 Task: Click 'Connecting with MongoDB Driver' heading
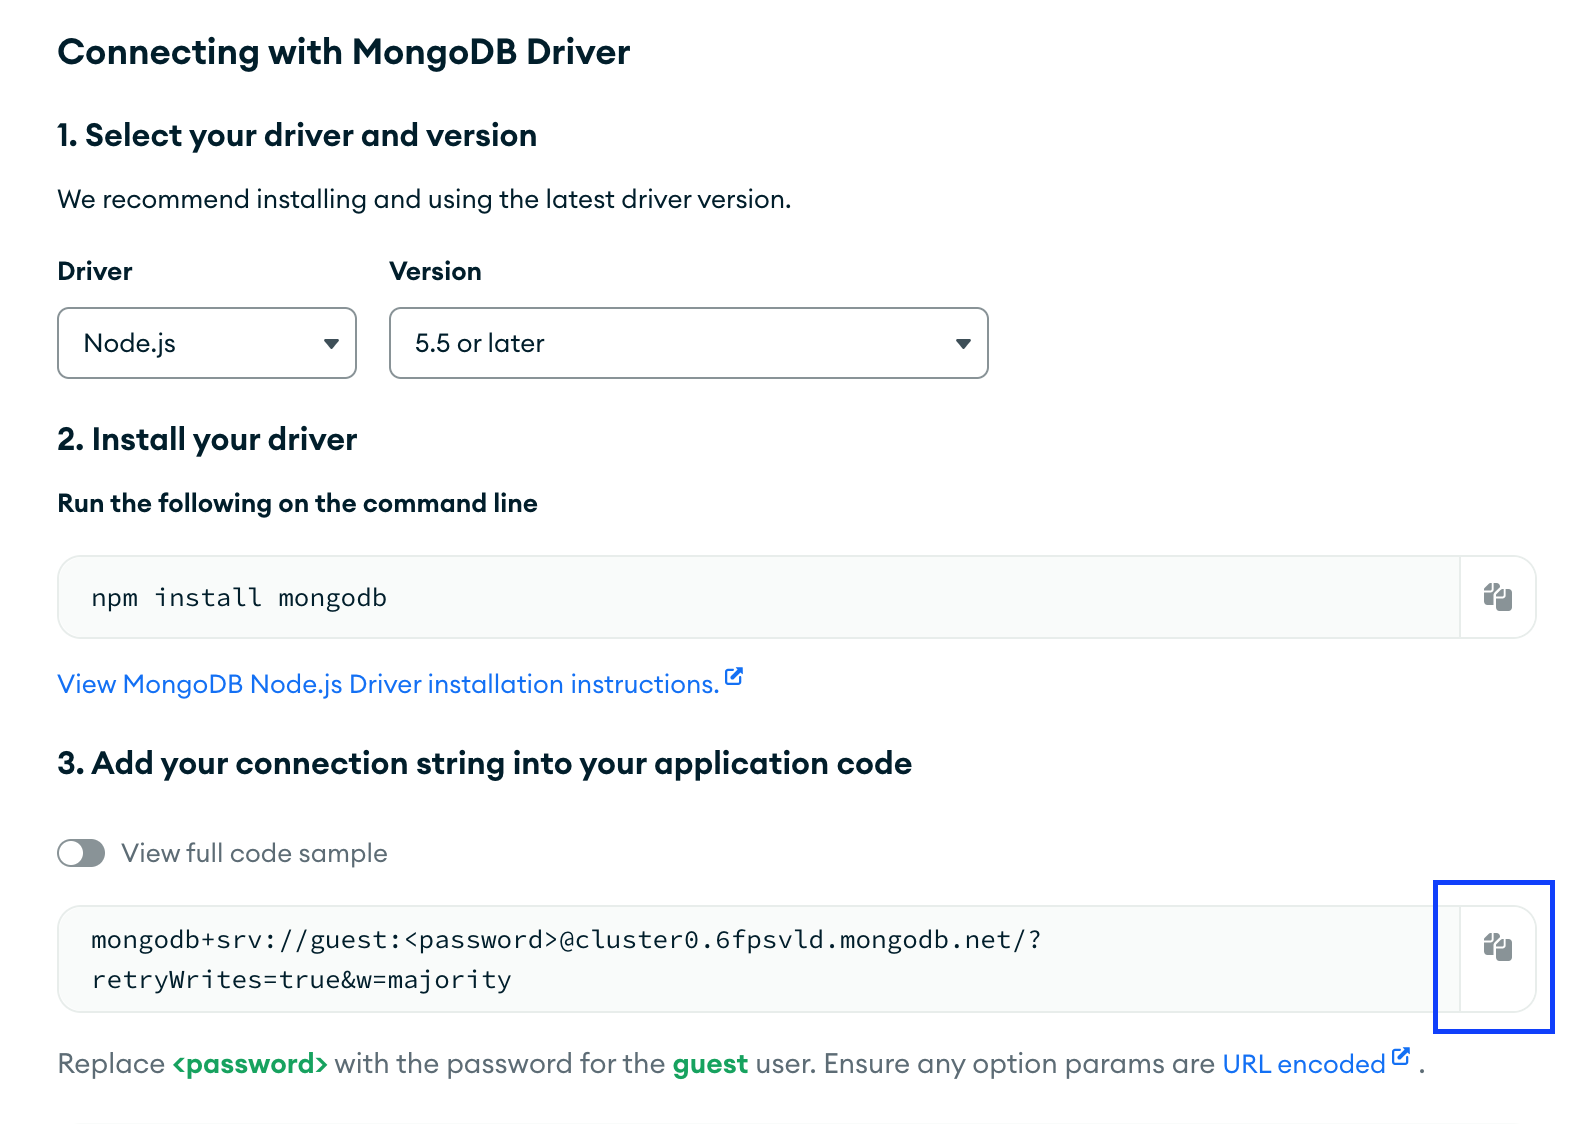pyautogui.click(x=344, y=52)
